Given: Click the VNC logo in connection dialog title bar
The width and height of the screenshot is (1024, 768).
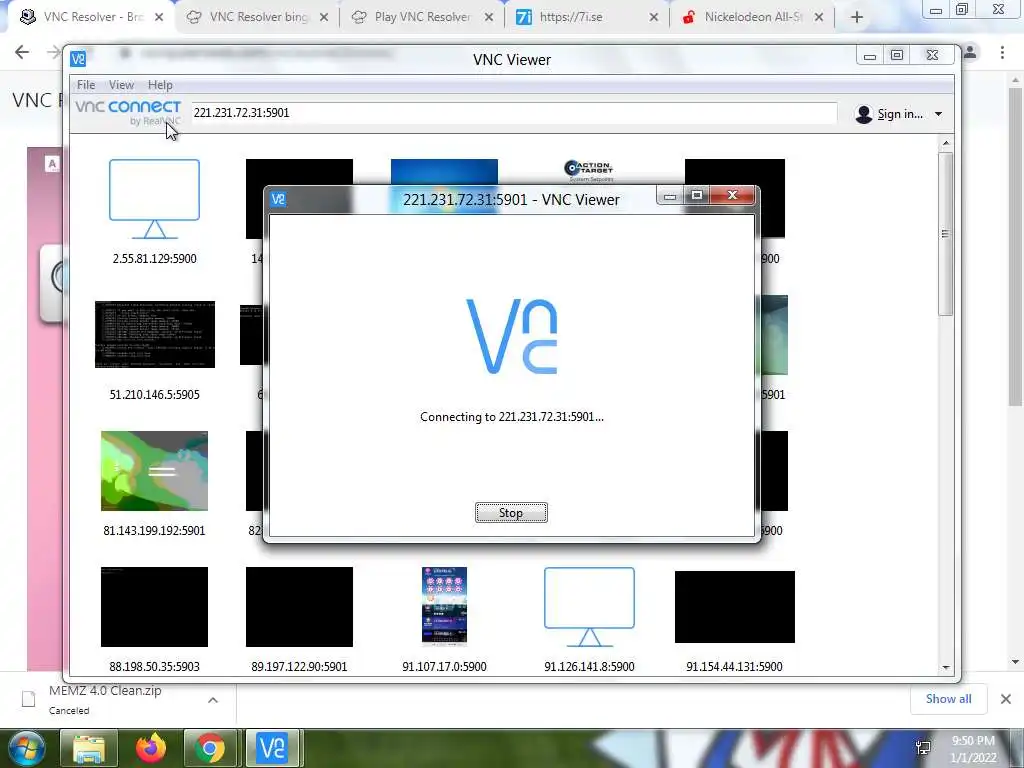Looking at the screenshot, I should [x=278, y=199].
